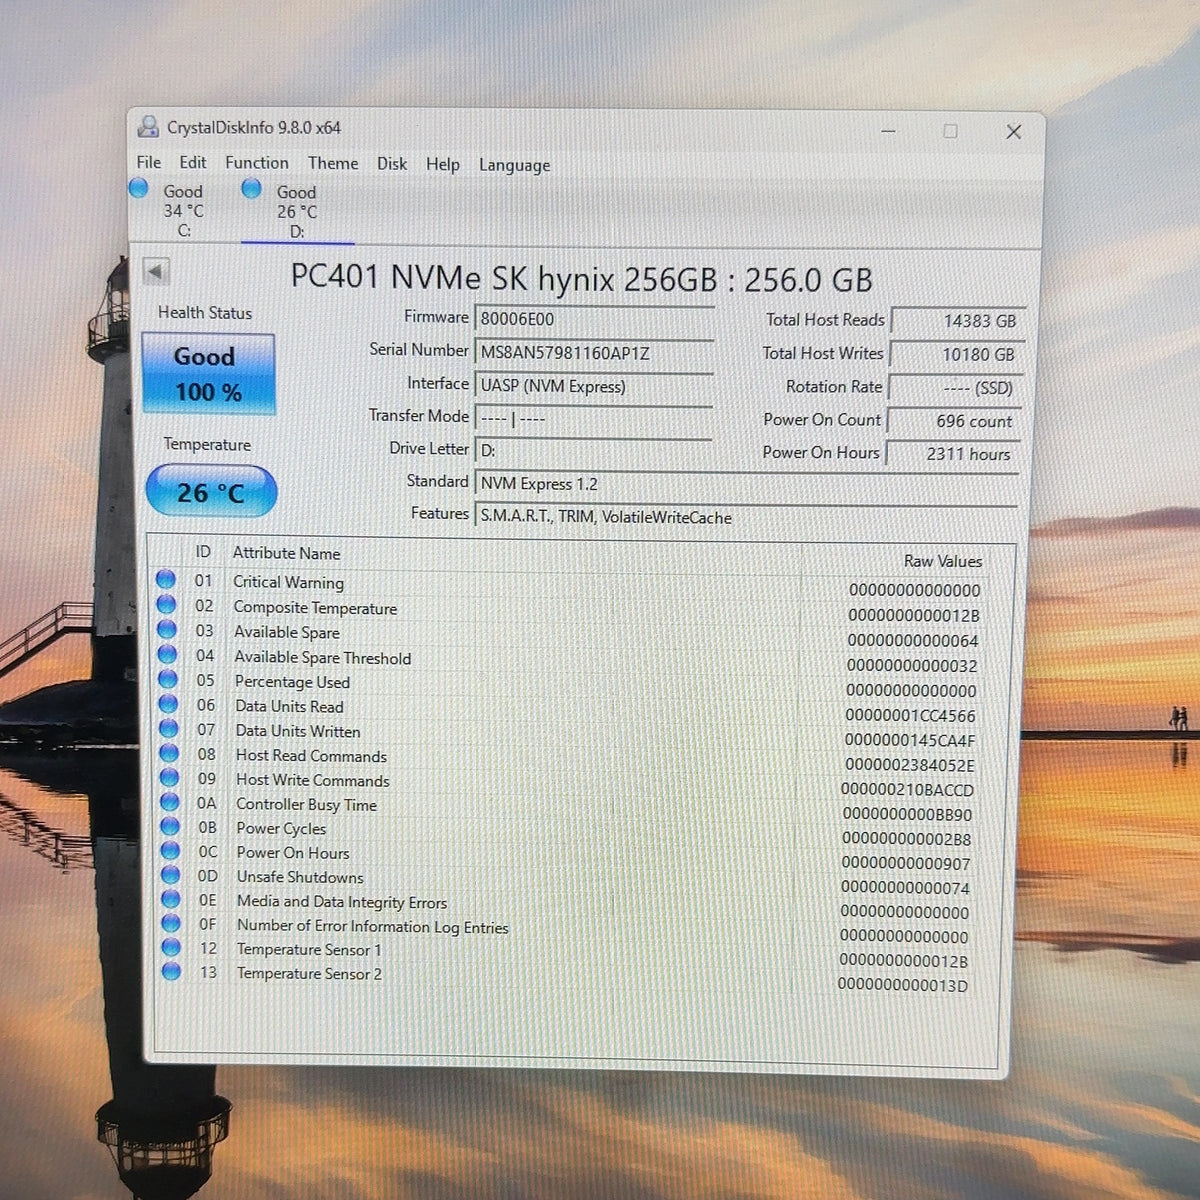Viewport: 1200px width, 1200px height.
Task: Click the blue status dot for Critical Warning
Action: (166, 579)
